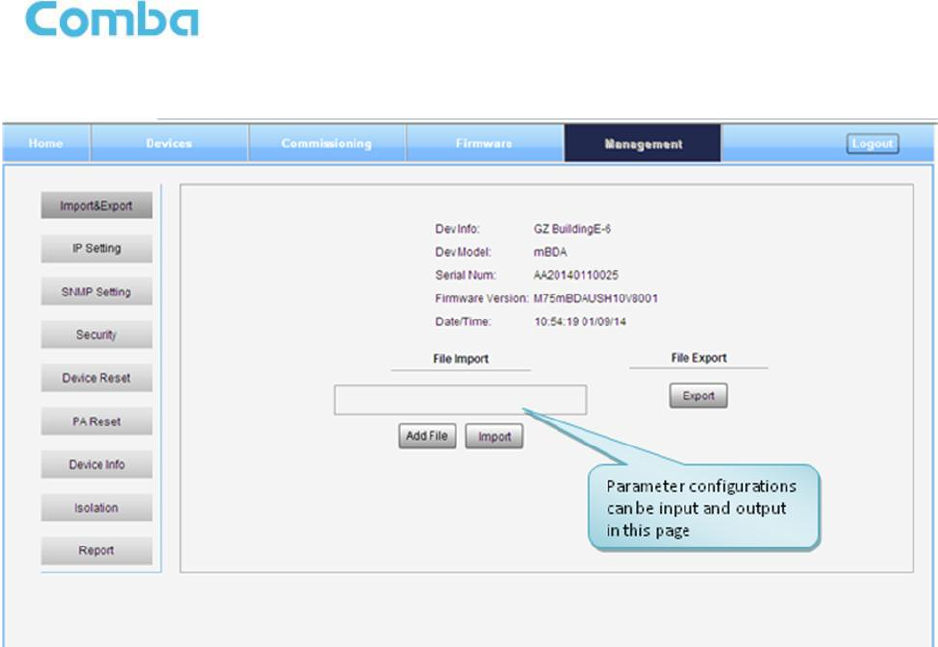Image resolution: width=938 pixels, height=647 pixels.
Task: Click the File Import heading
Action: 461,359
